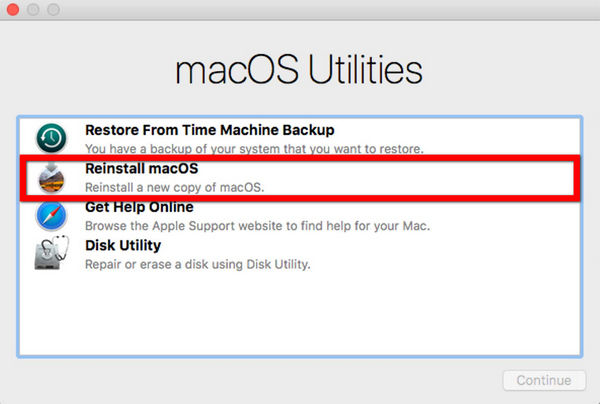
Task: Select the Reinstall macOS option title
Action: [142, 169]
